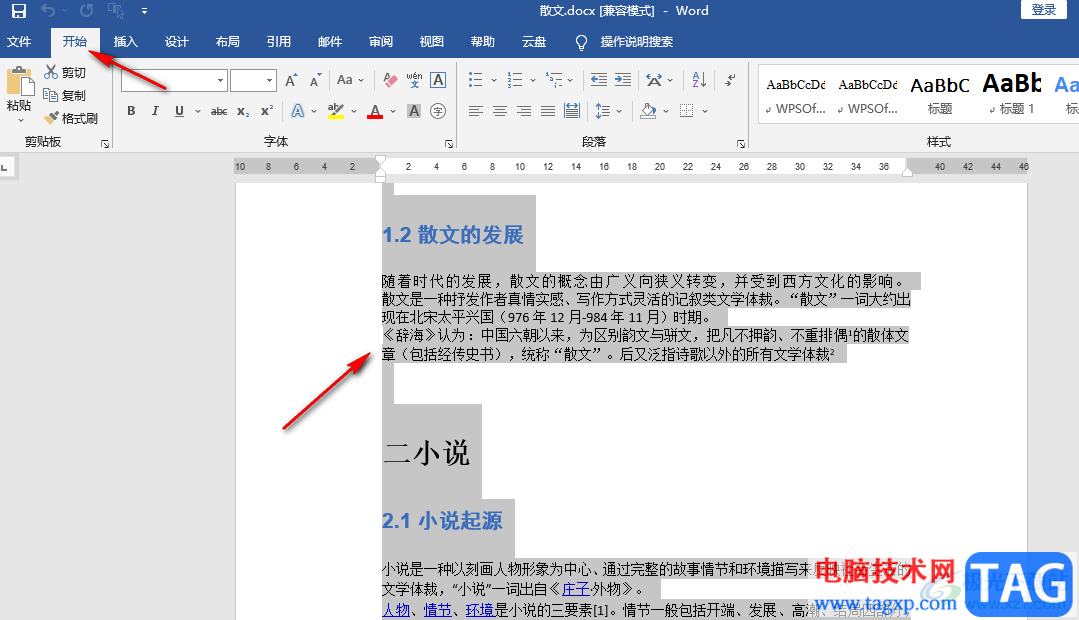This screenshot has width=1079, height=620.
Task: Toggle character shading gray A icon
Action: (414, 111)
